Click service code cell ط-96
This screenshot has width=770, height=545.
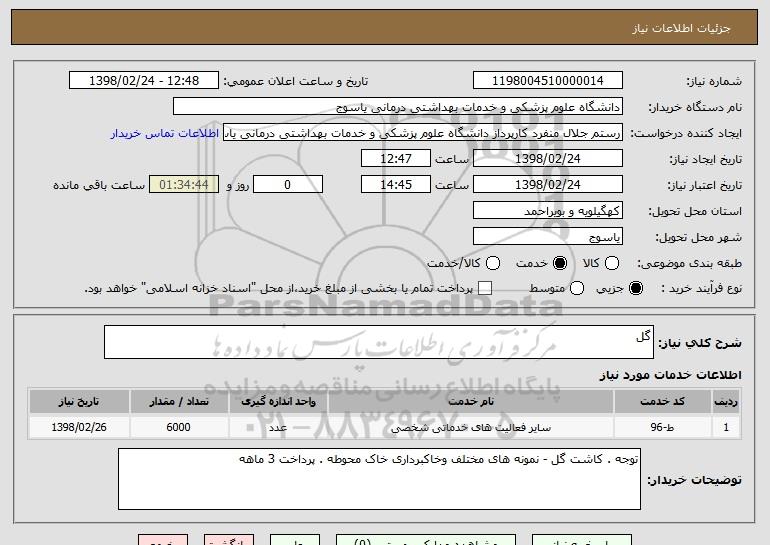(x=662, y=428)
